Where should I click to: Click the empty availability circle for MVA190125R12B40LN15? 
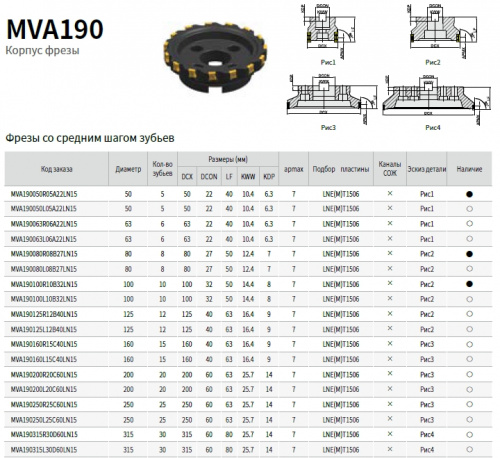click(x=469, y=314)
